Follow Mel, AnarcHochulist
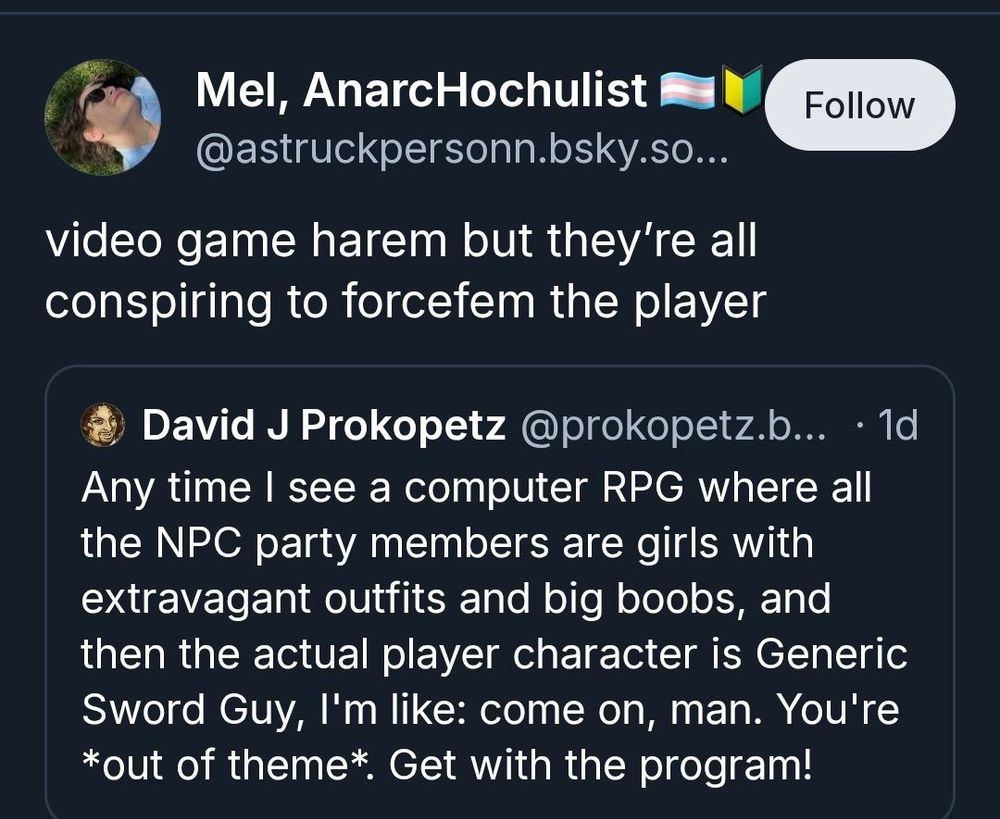The image size is (1000, 819). (858, 104)
